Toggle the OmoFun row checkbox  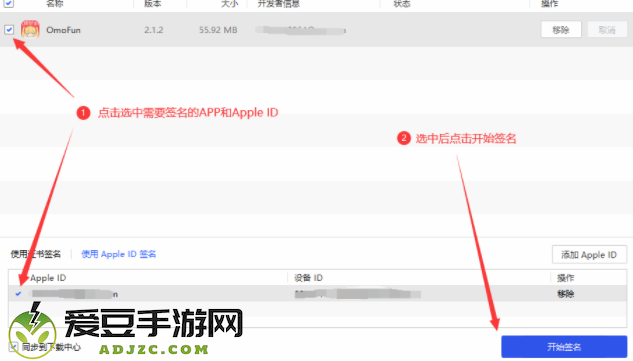point(9,29)
